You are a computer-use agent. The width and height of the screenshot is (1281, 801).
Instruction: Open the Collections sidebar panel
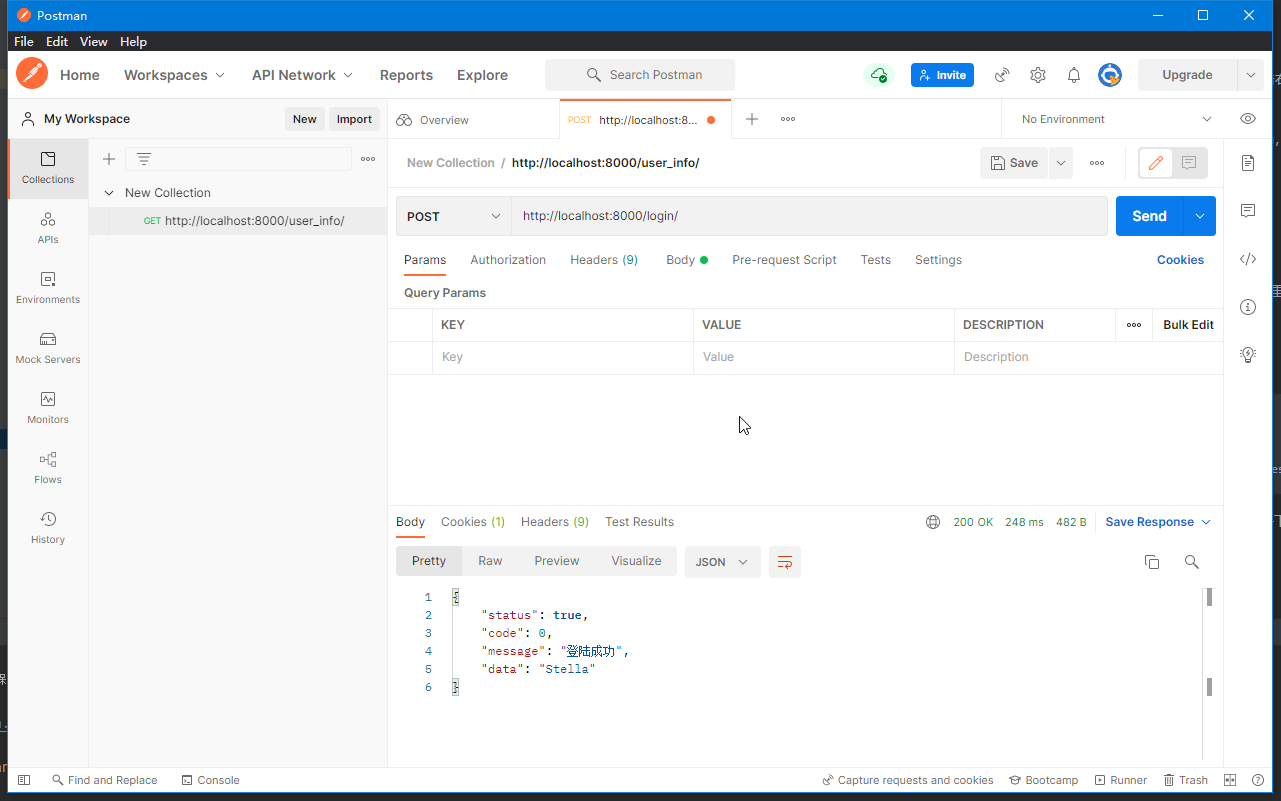(48, 168)
